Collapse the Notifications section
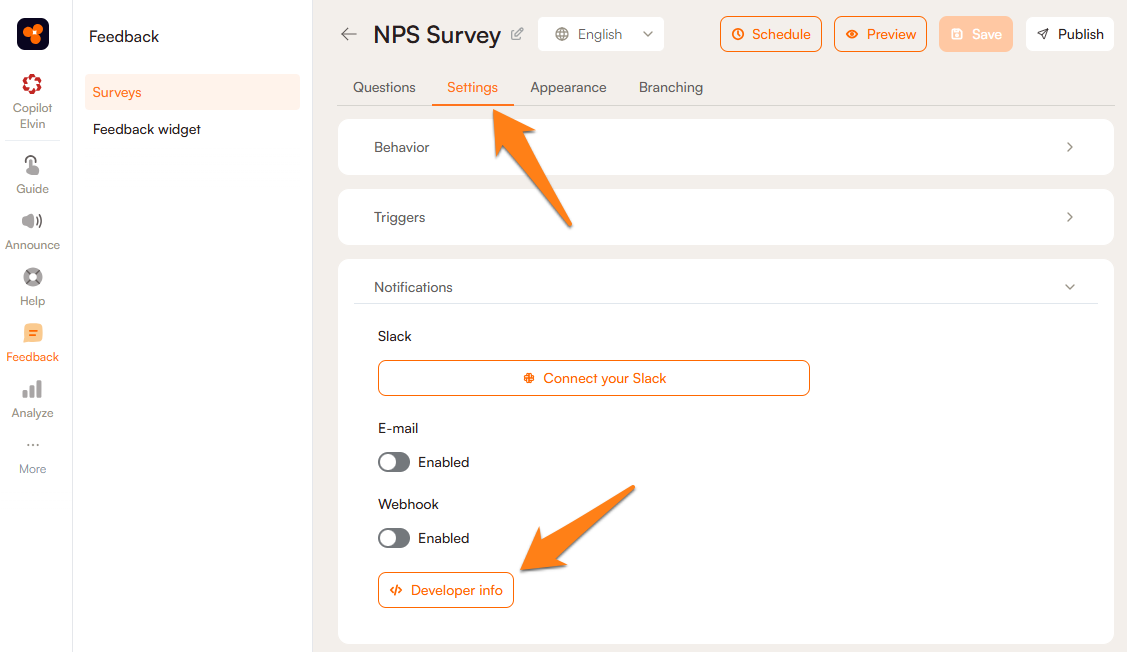Viewport: 1127px width, 652px height. [x=1070, y=287]
